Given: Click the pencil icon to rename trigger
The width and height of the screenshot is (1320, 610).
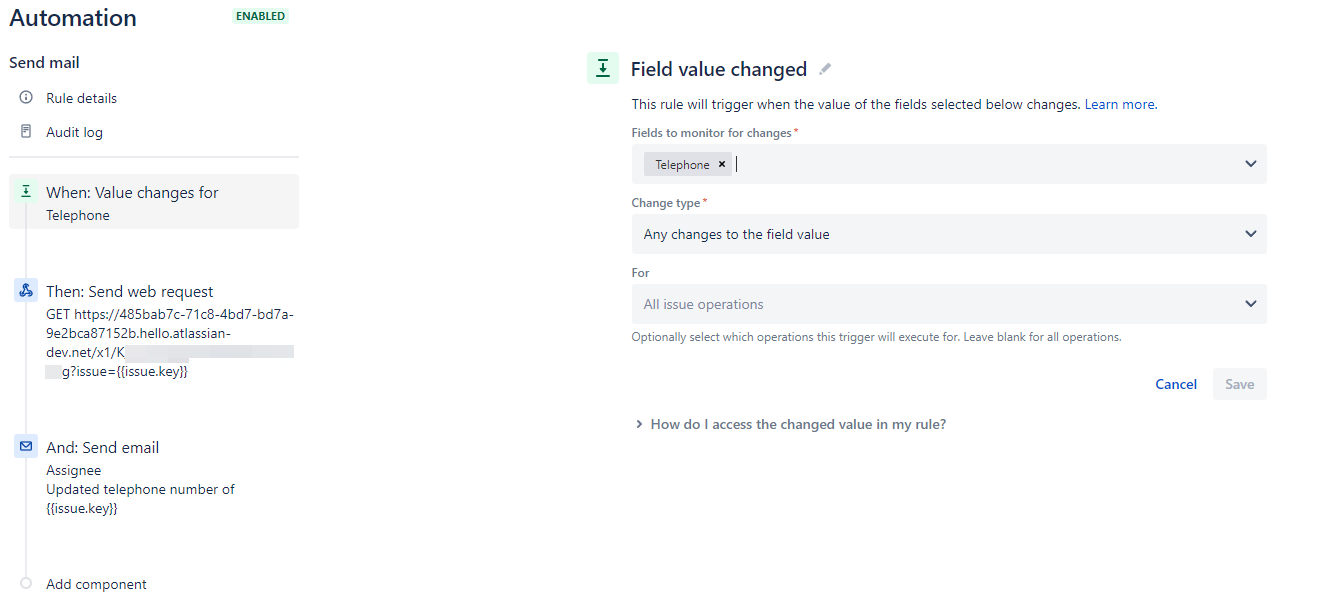Looking at the screenshot, I should [x=825, y=69].
